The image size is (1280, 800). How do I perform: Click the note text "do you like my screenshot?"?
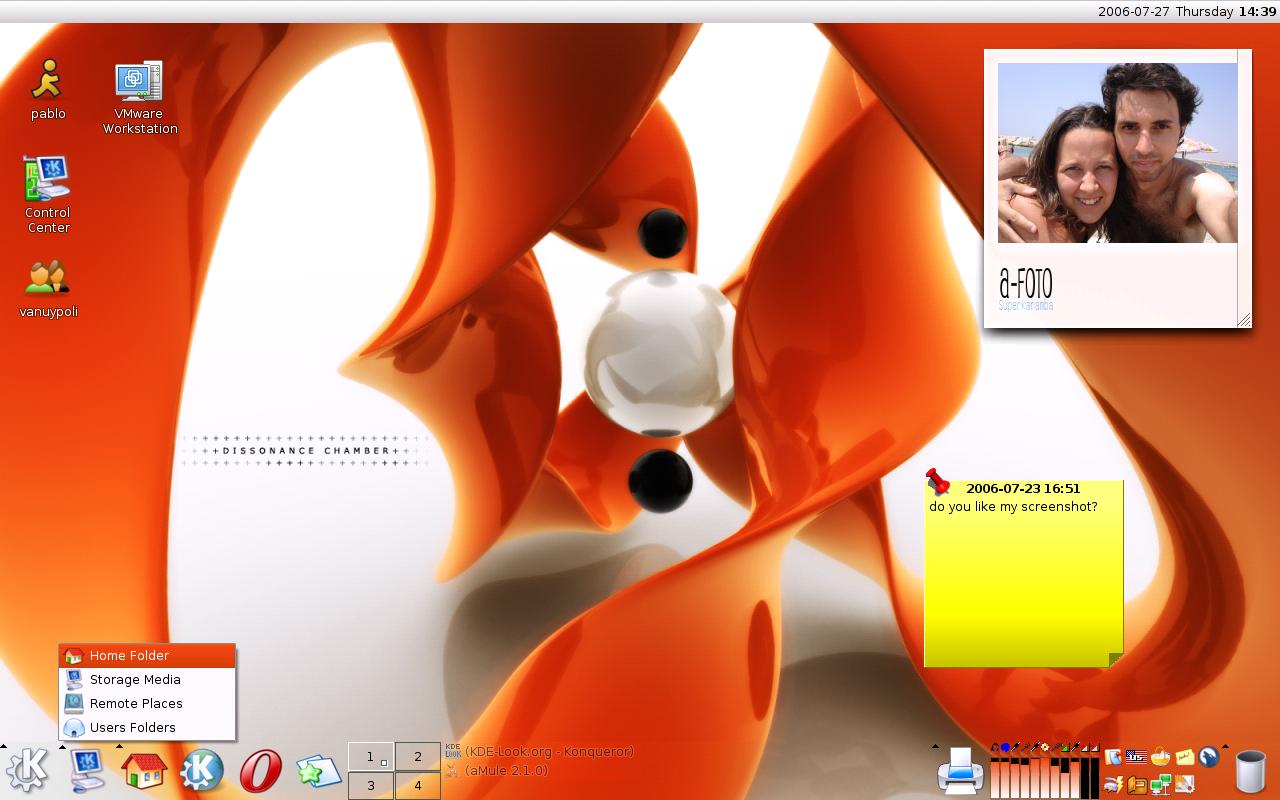[x=1013, y=507]
